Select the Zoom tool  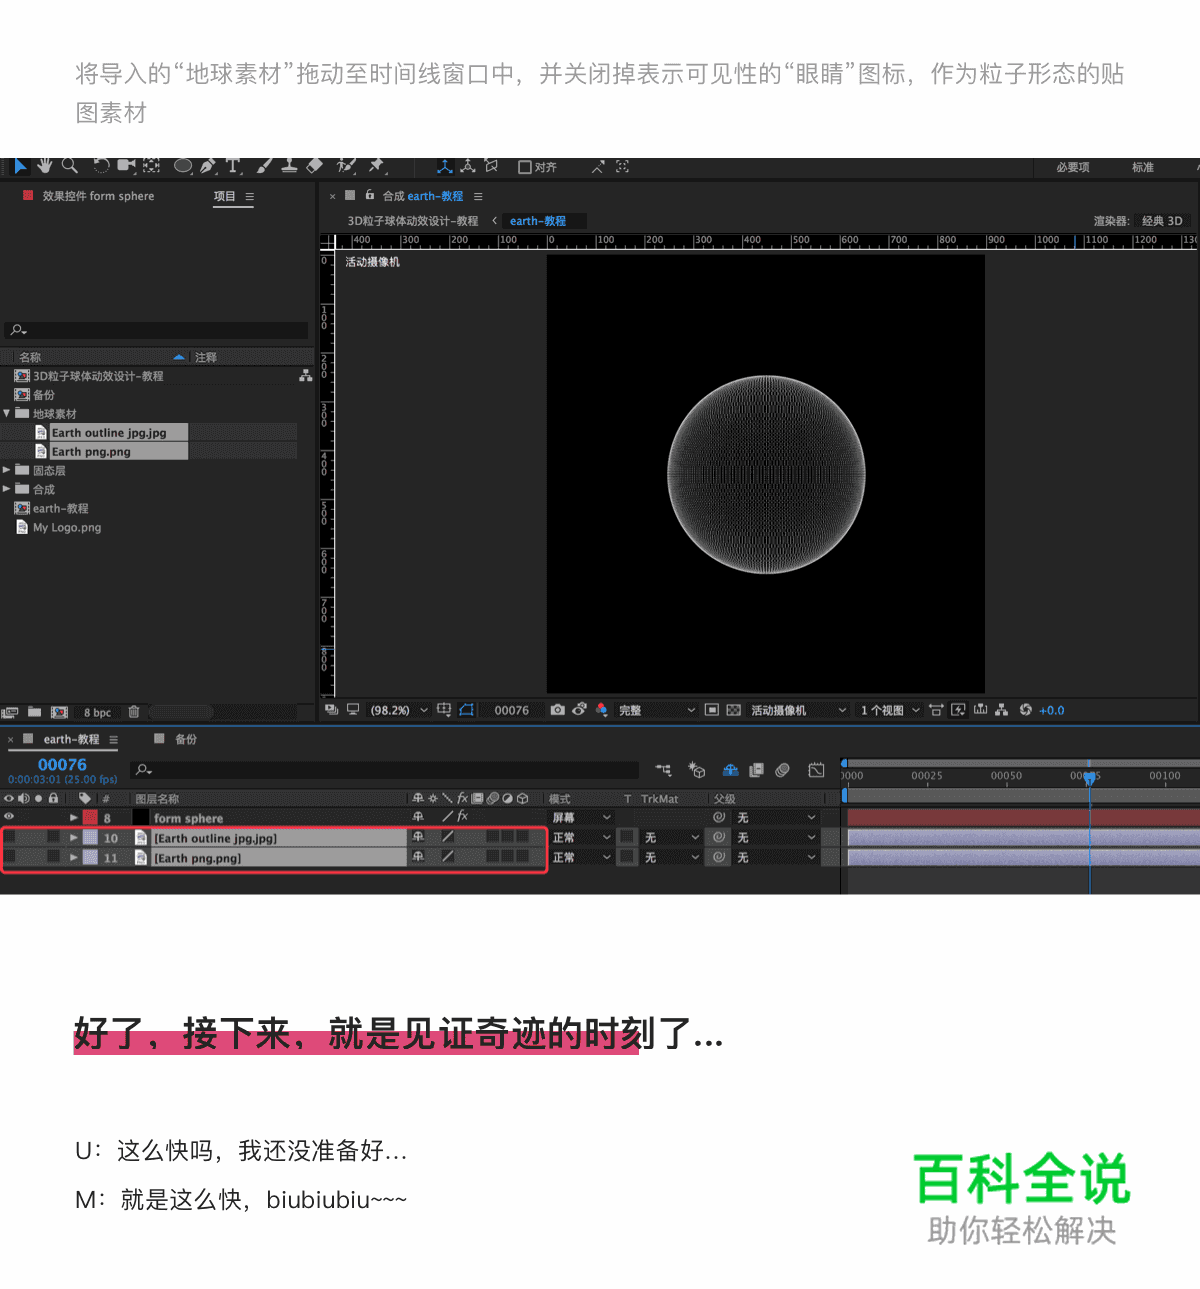[68, 167]
